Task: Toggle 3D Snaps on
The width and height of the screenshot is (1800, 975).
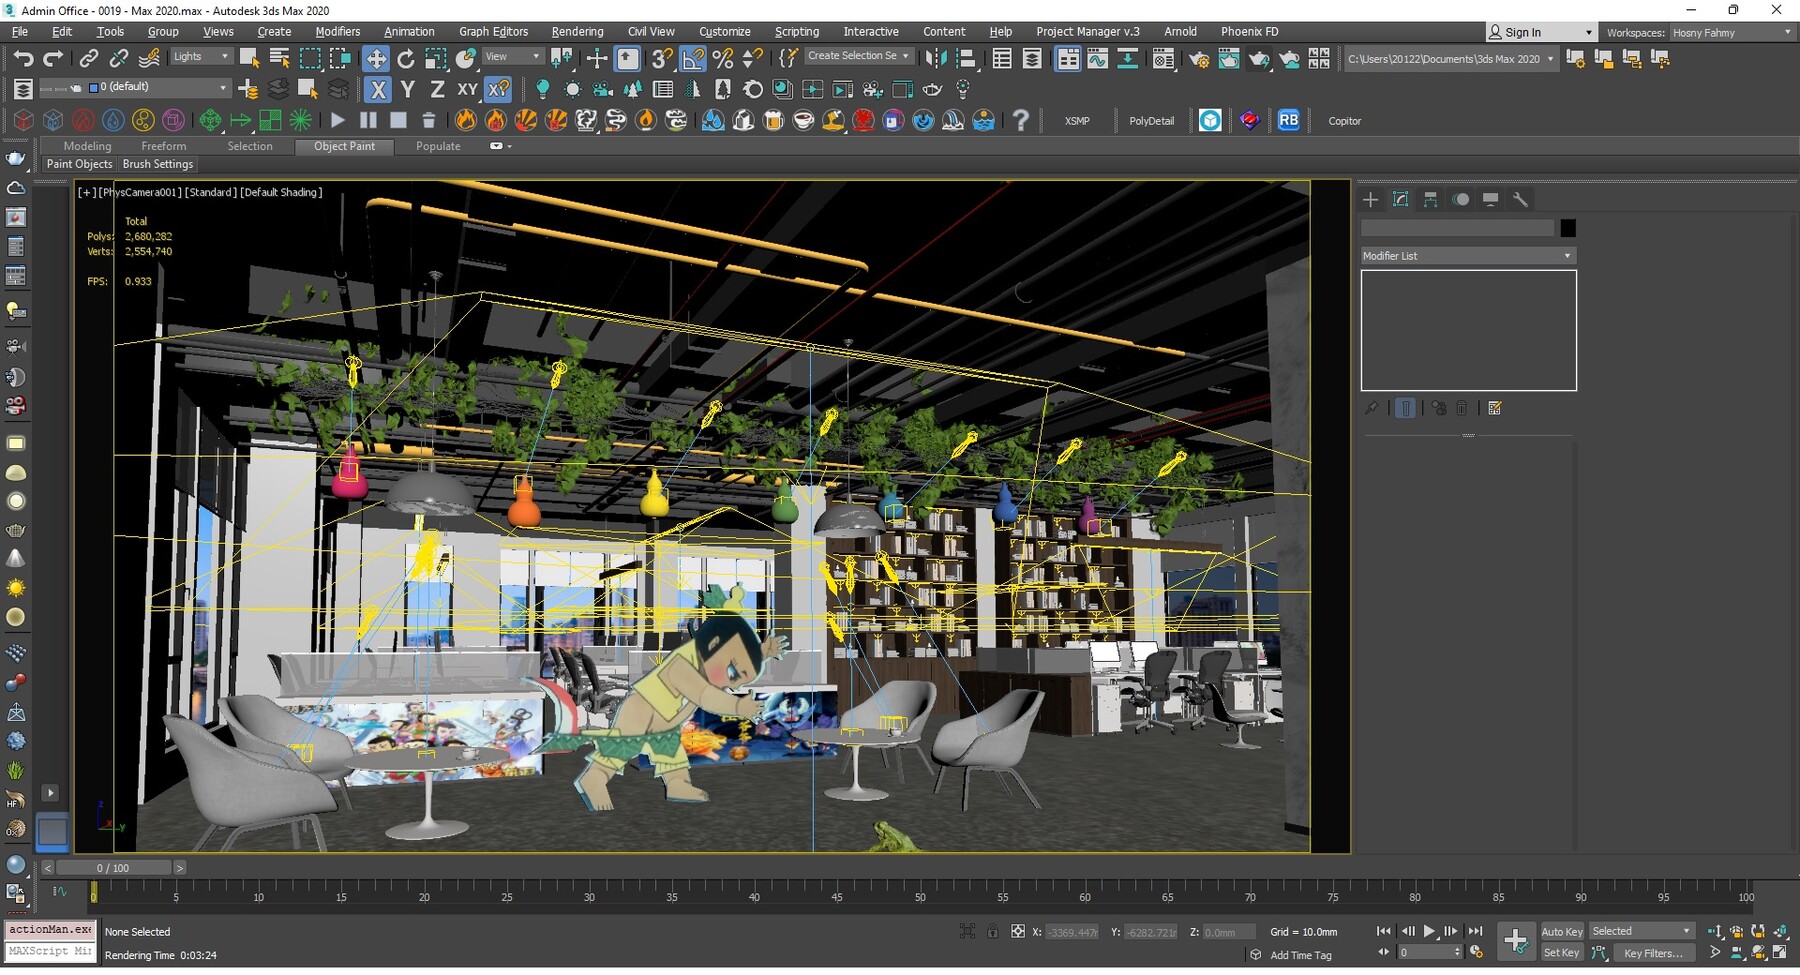Action: [x=661, y=58]
